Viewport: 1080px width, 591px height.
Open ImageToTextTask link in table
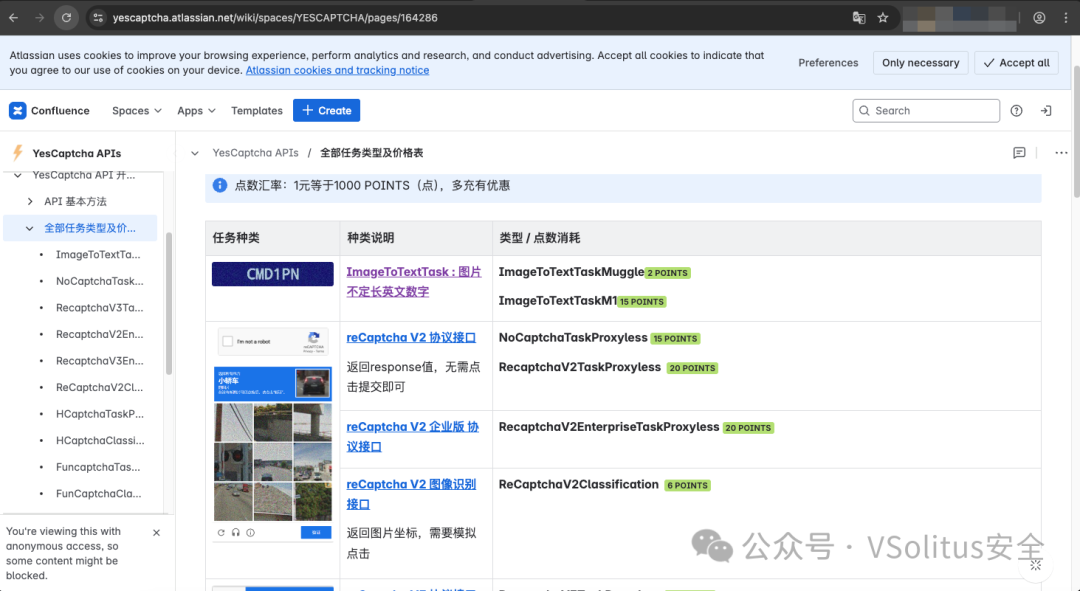tap(414, 282)
